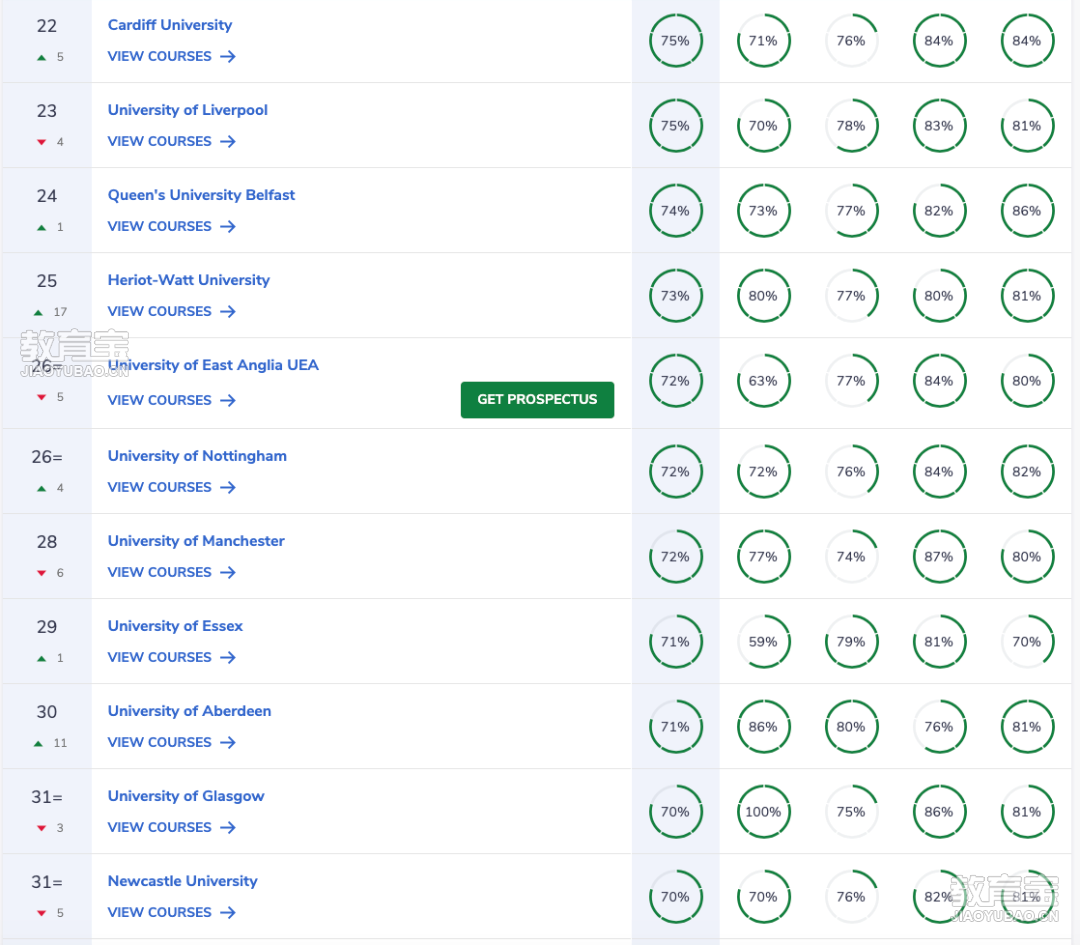View courses for University of Nottingham
Image resolution: width=1080 pixels, height=945 pixels.
172,488
